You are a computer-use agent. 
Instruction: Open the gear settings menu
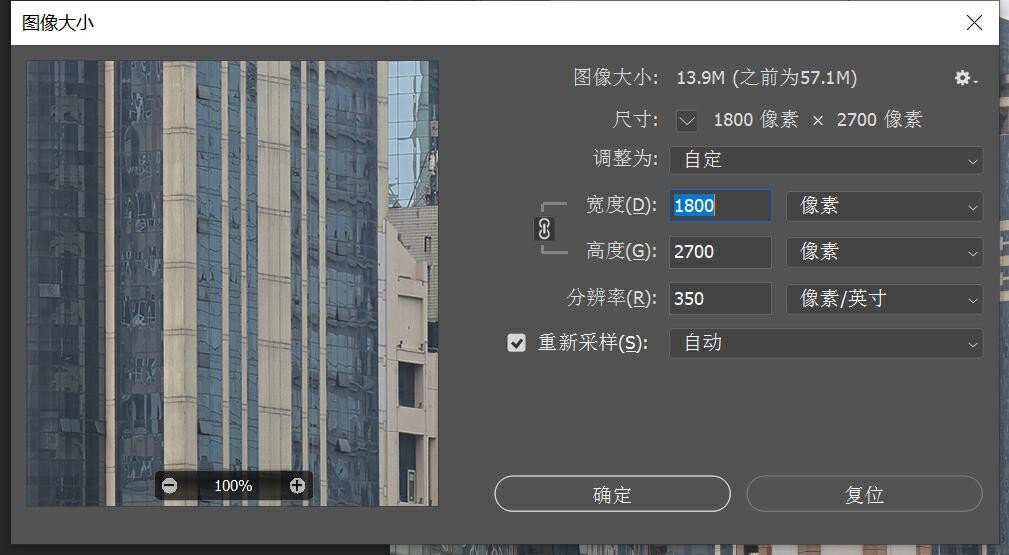pyautogui.click(x=965, y=78)
